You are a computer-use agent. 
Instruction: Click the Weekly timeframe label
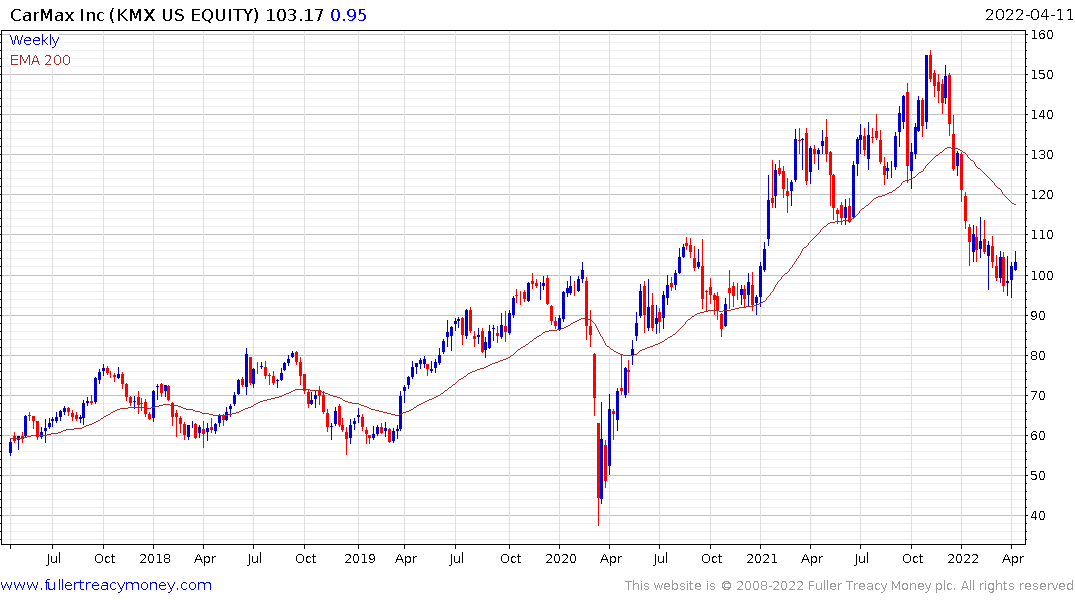tap(34, 40)
